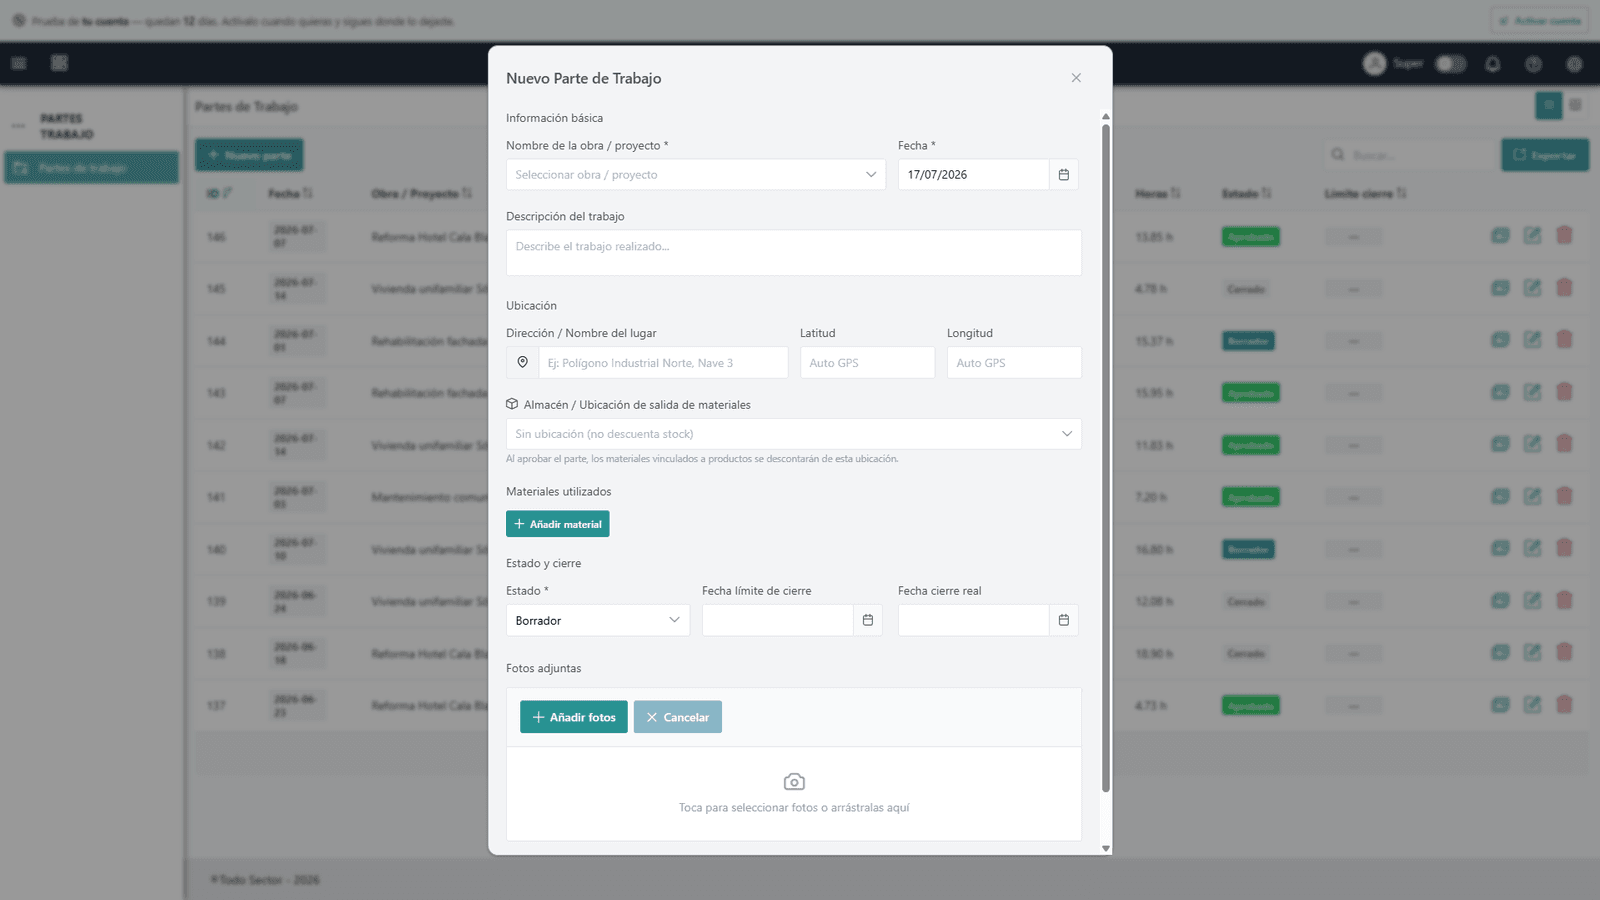Toggle the switch next to Super user

[1450, 64]
